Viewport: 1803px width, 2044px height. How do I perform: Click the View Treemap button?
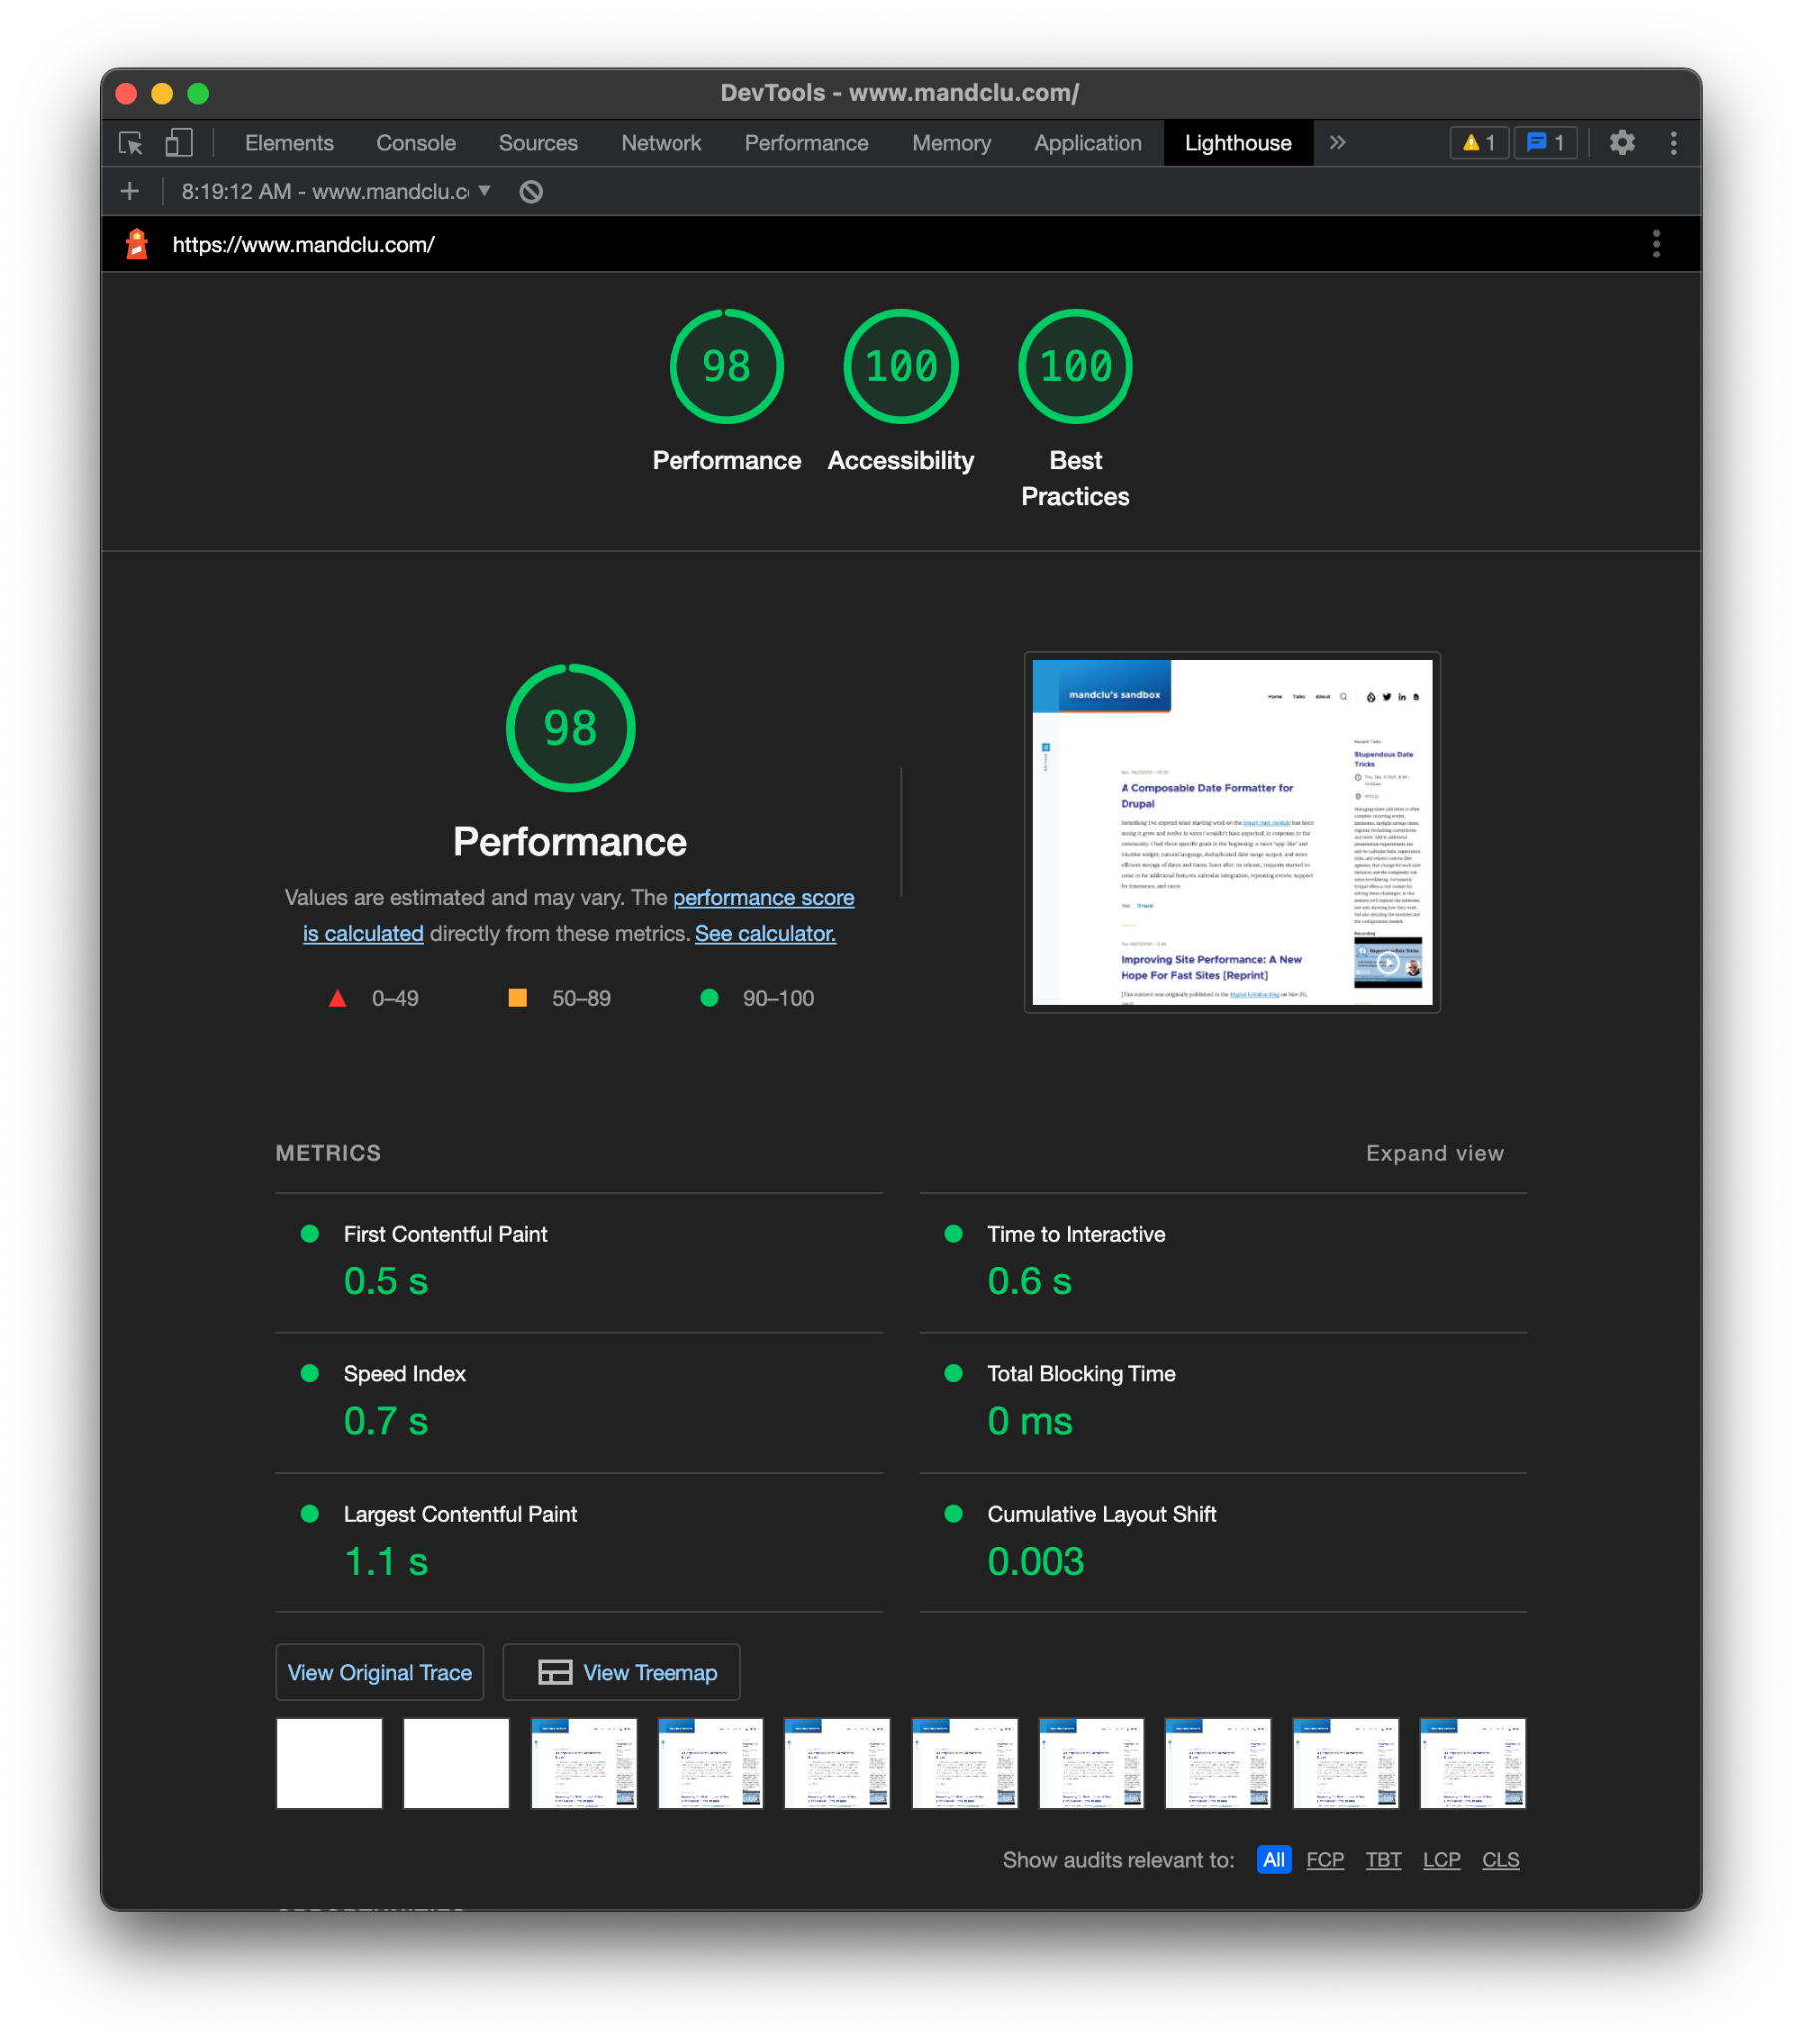tap(621, 1672)
